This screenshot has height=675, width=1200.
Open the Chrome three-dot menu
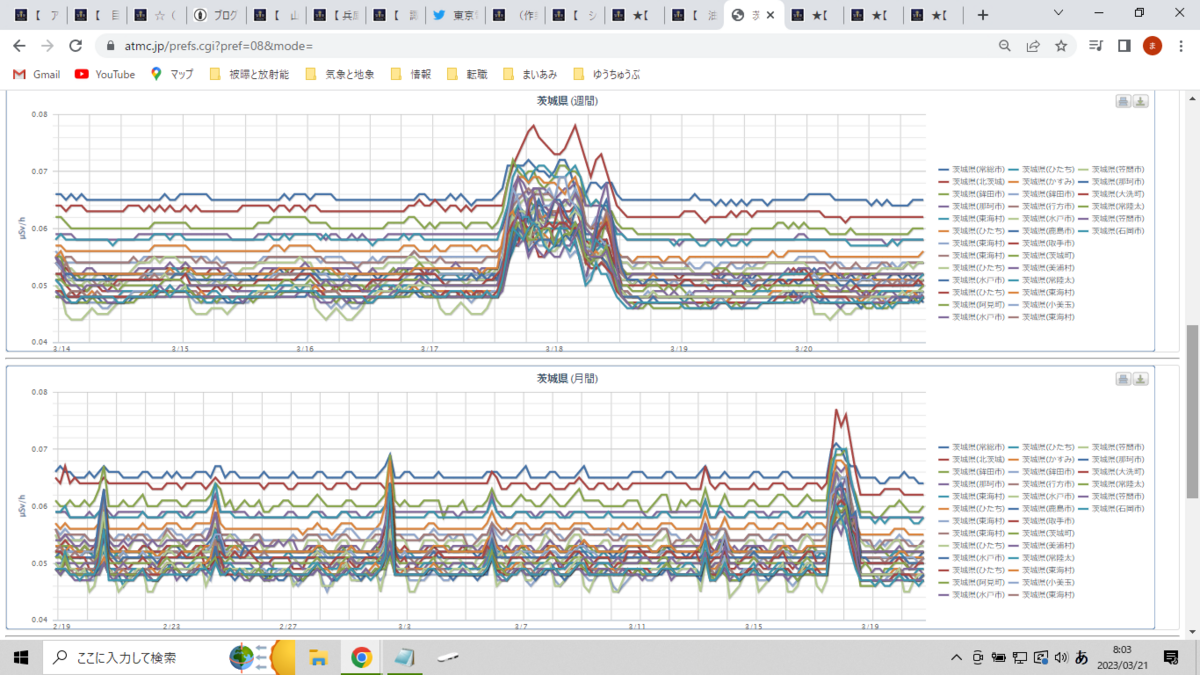coord(1181,46)
